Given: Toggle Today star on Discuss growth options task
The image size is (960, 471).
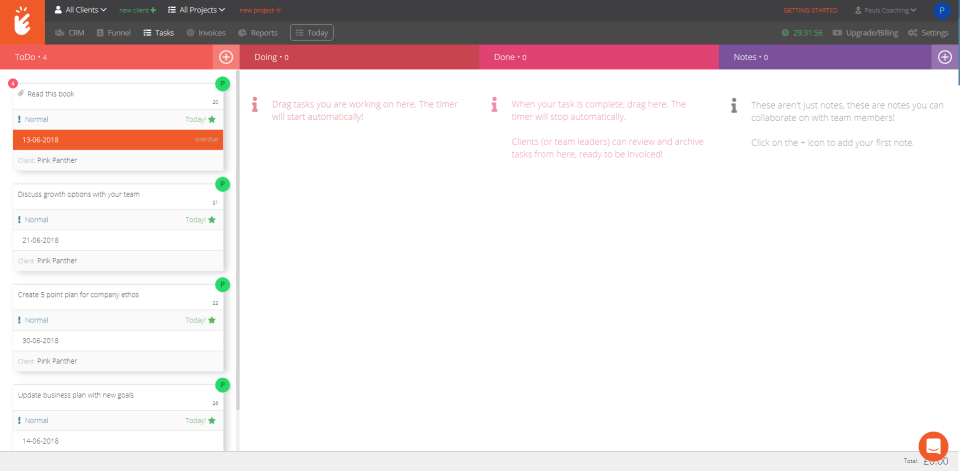Looking at the screenshot, I should 212,220.
